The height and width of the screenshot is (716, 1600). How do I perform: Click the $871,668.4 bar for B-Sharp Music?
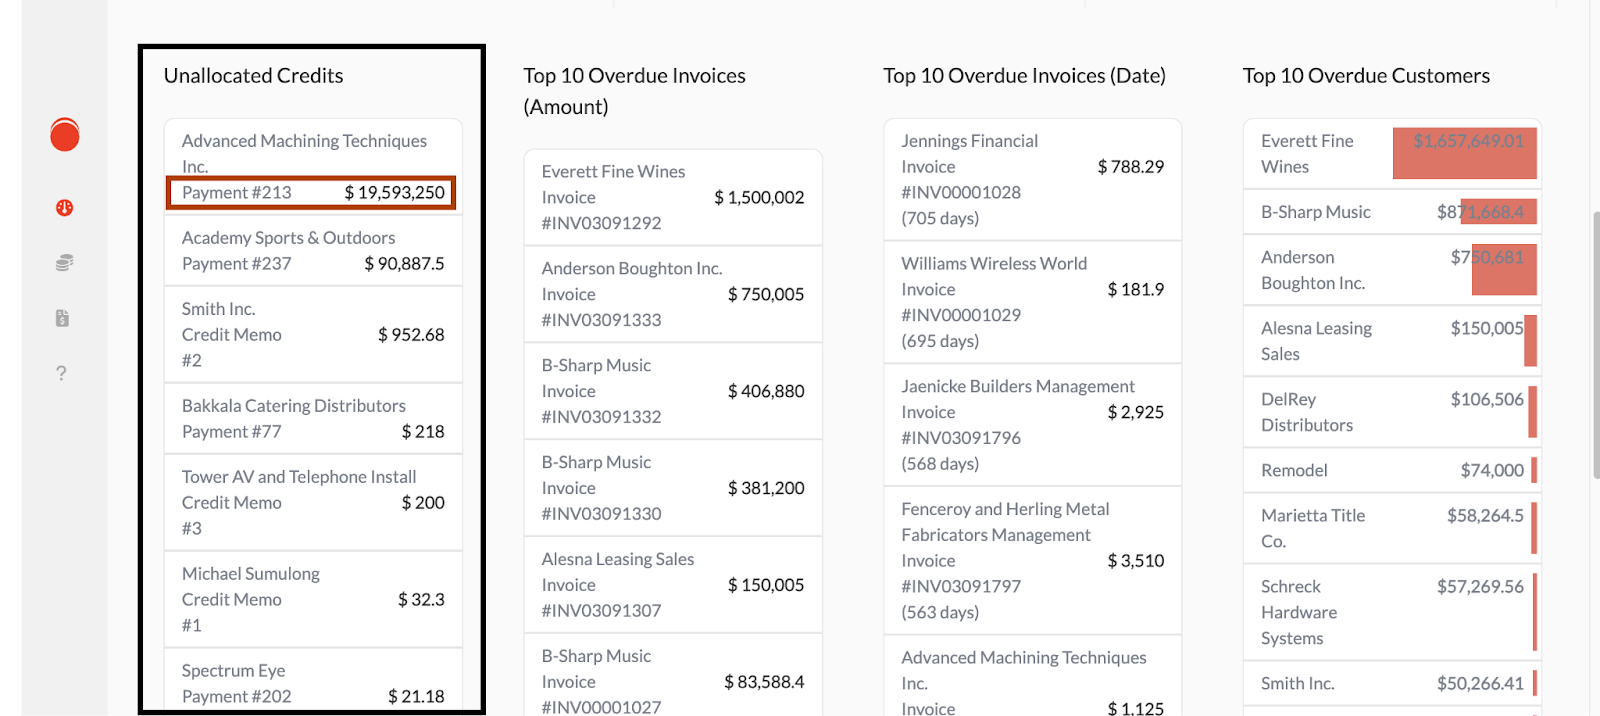[1498, 212]
